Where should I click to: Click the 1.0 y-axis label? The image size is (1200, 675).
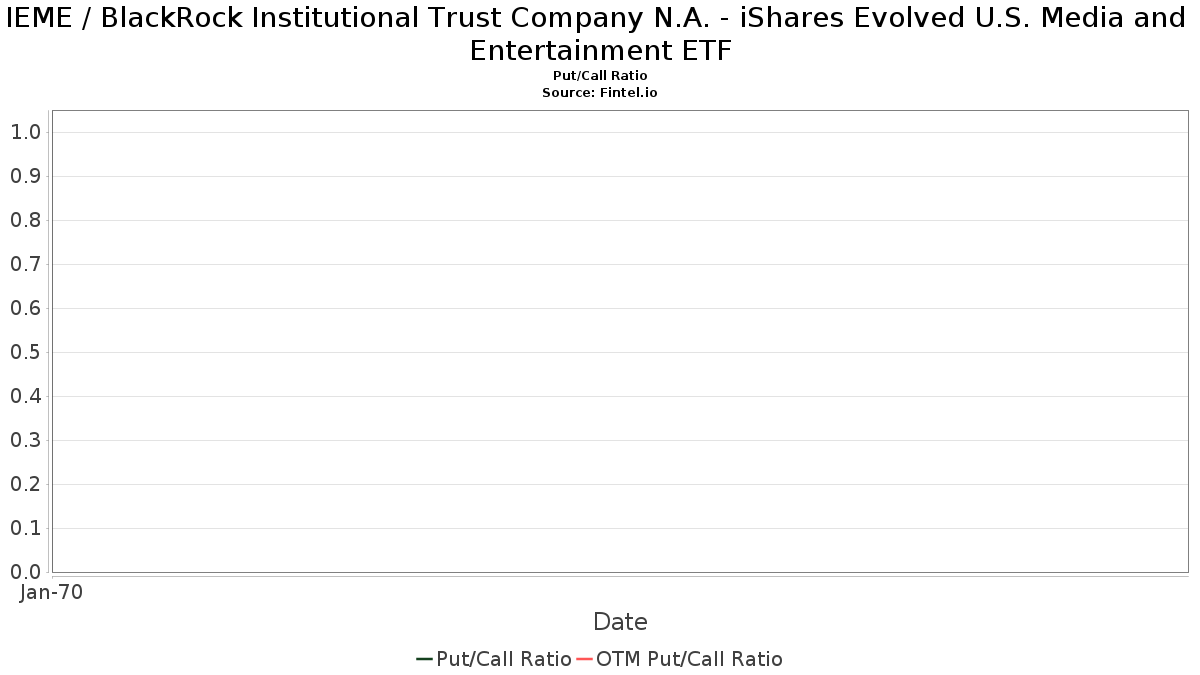pyautogui.click(x=26, y=132)
